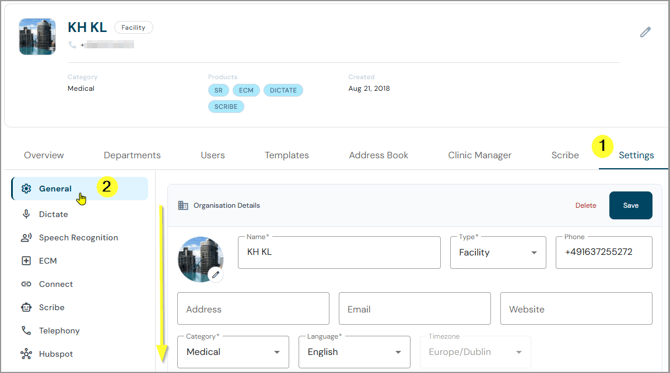Select the Settings tab
This screenshot has height=373, width=670.
pos(636,155)
